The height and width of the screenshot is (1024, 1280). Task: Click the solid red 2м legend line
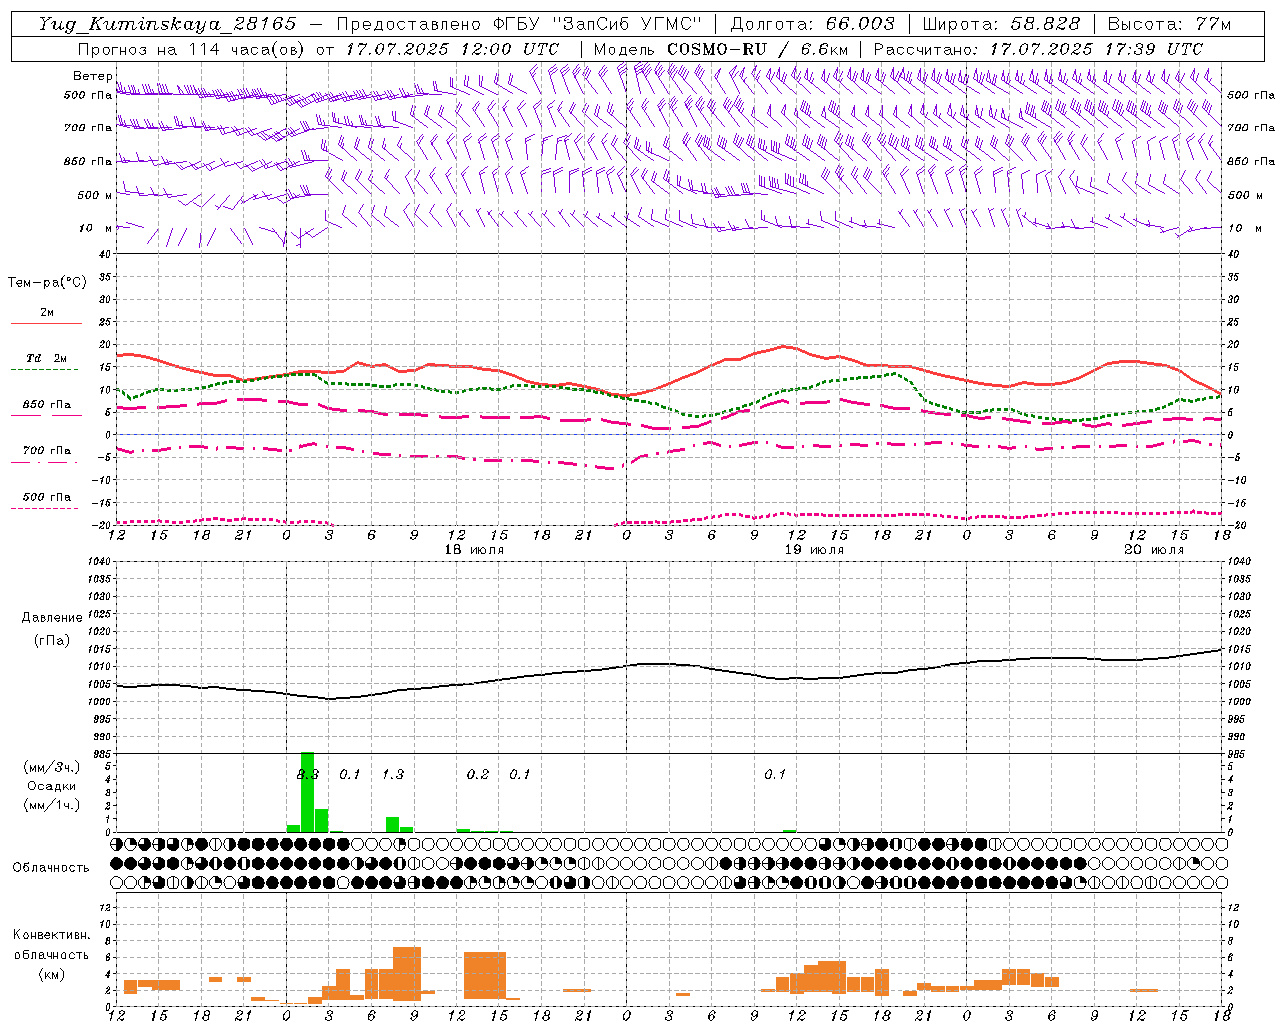[47, 323]
